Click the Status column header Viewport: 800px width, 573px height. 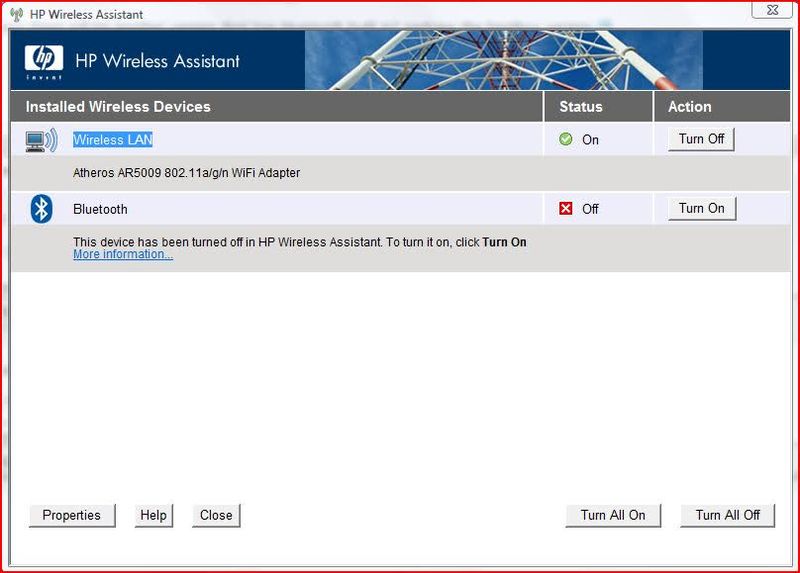(581, 107)
